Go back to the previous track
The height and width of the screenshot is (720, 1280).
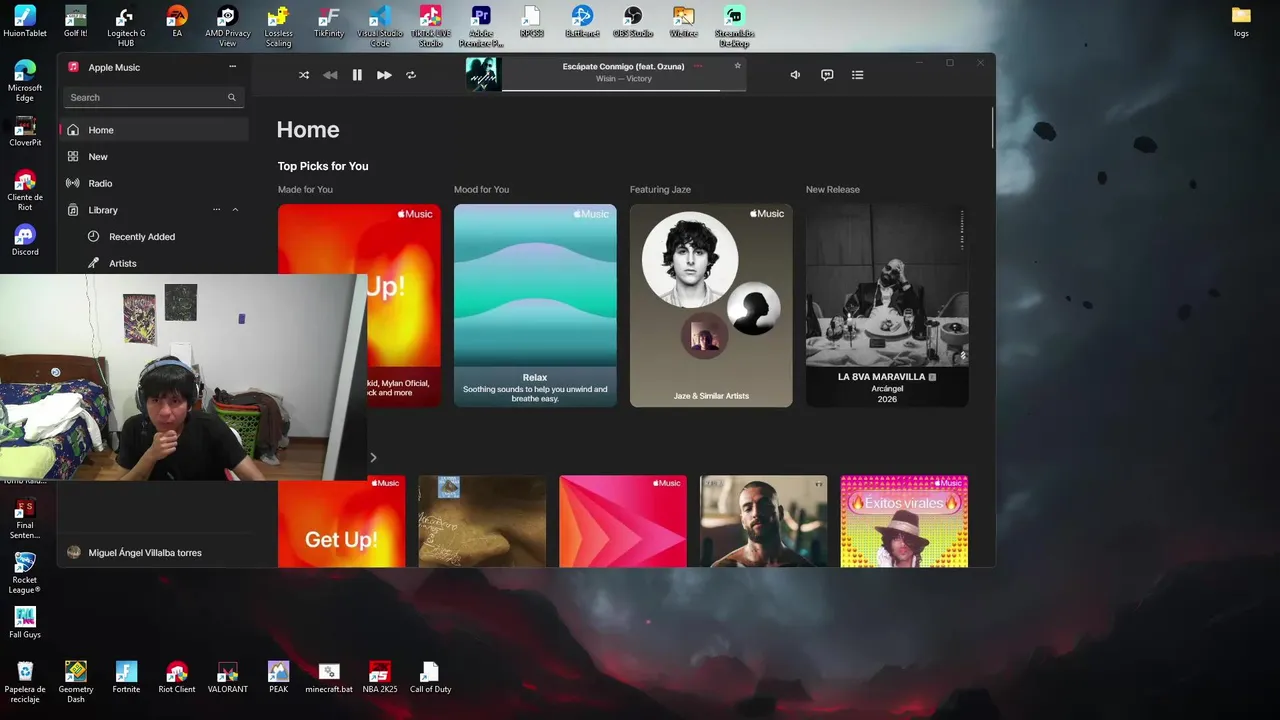[x=330, y=75]
